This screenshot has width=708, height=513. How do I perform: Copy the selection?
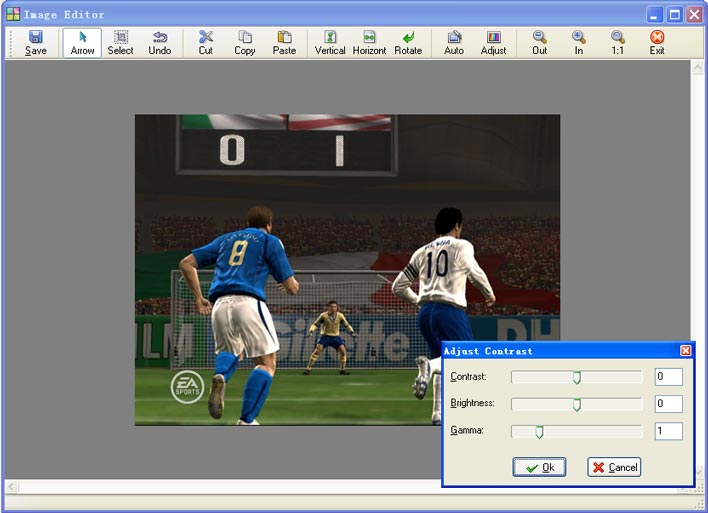(x=245, y=43)
